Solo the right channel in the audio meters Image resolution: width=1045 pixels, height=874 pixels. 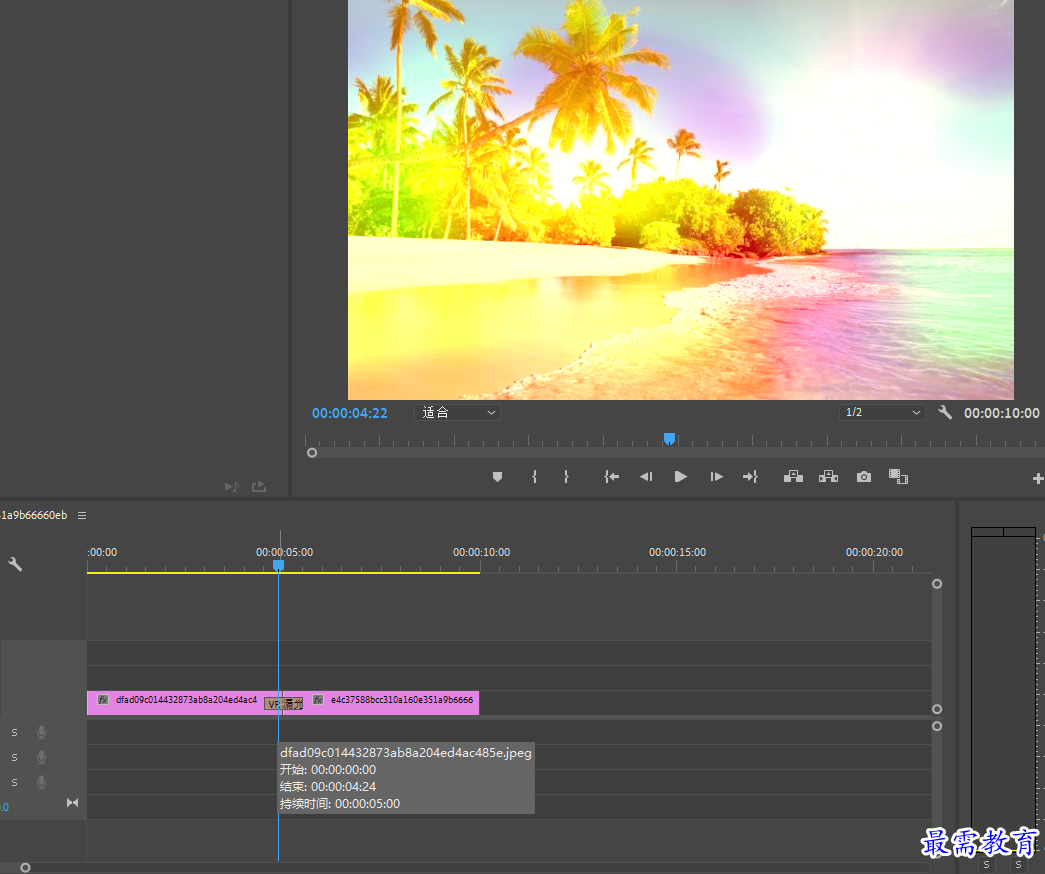pos(1018,865)
